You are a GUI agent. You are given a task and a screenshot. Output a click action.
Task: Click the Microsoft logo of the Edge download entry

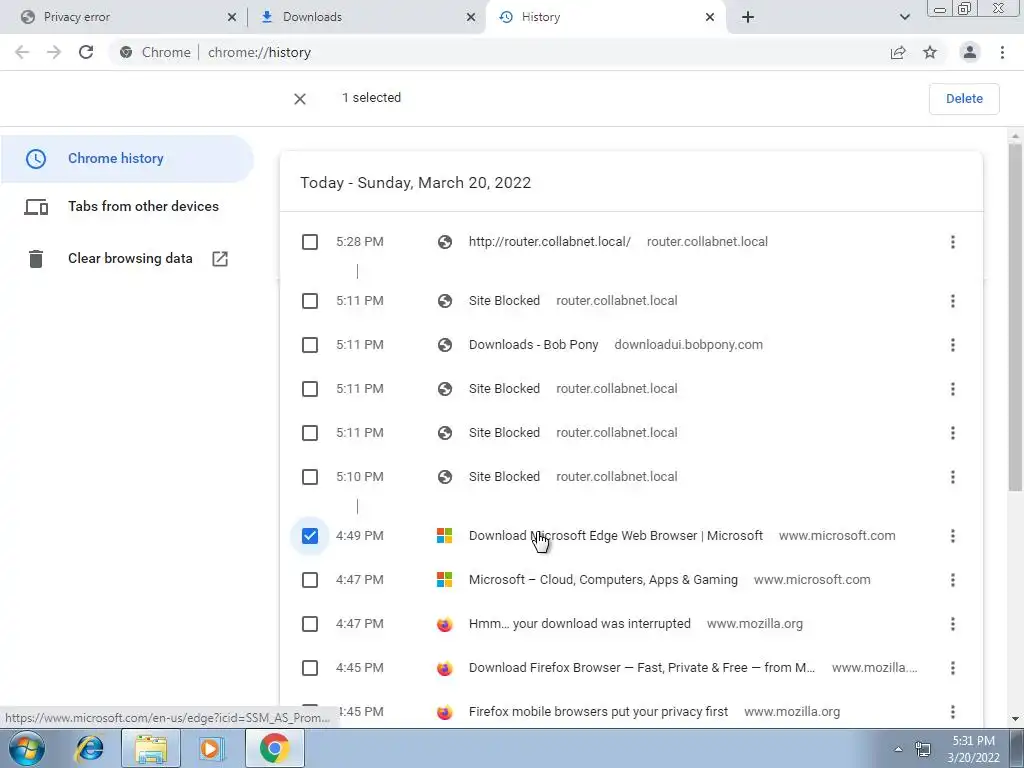(x=444, y=536)
